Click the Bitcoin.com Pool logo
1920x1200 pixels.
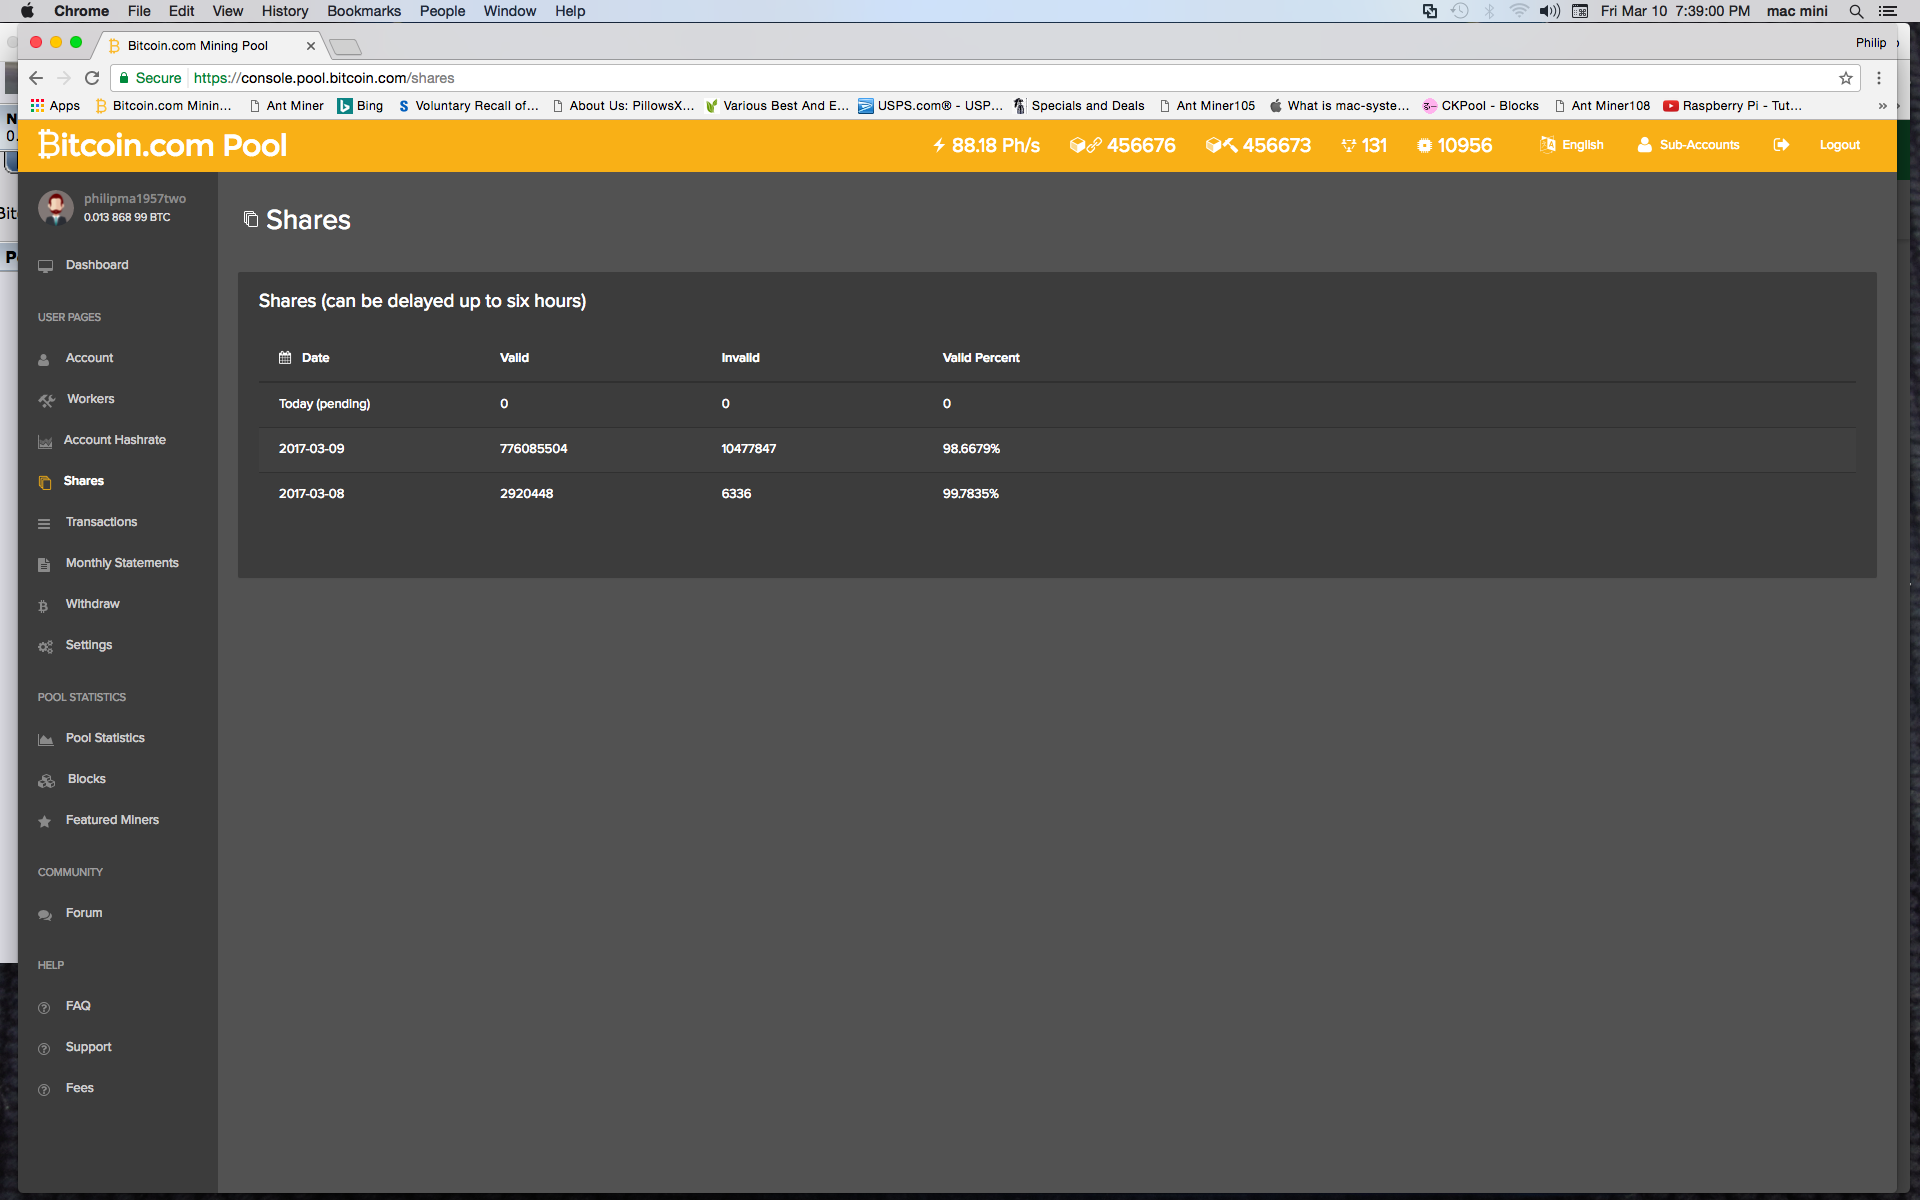click(163, 145)
